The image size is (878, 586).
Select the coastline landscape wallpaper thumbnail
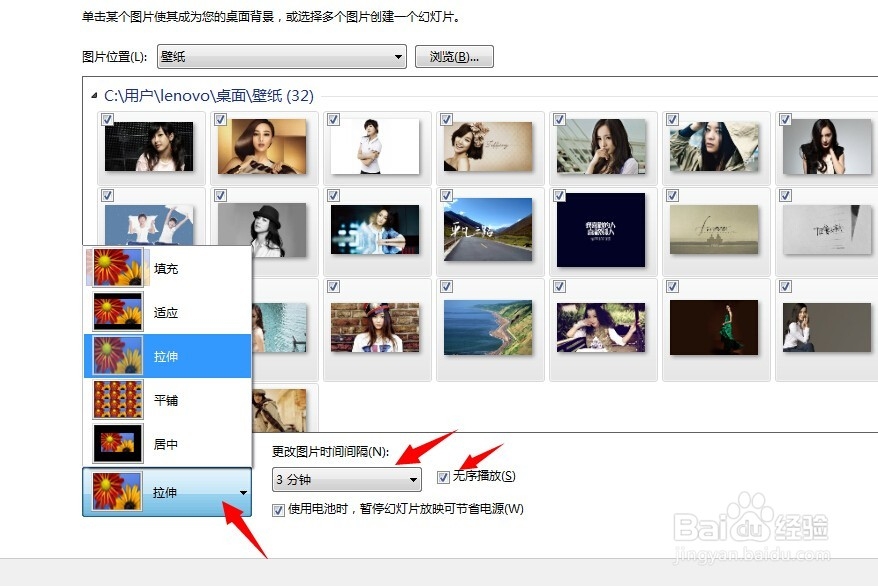(x=489, y=330)
